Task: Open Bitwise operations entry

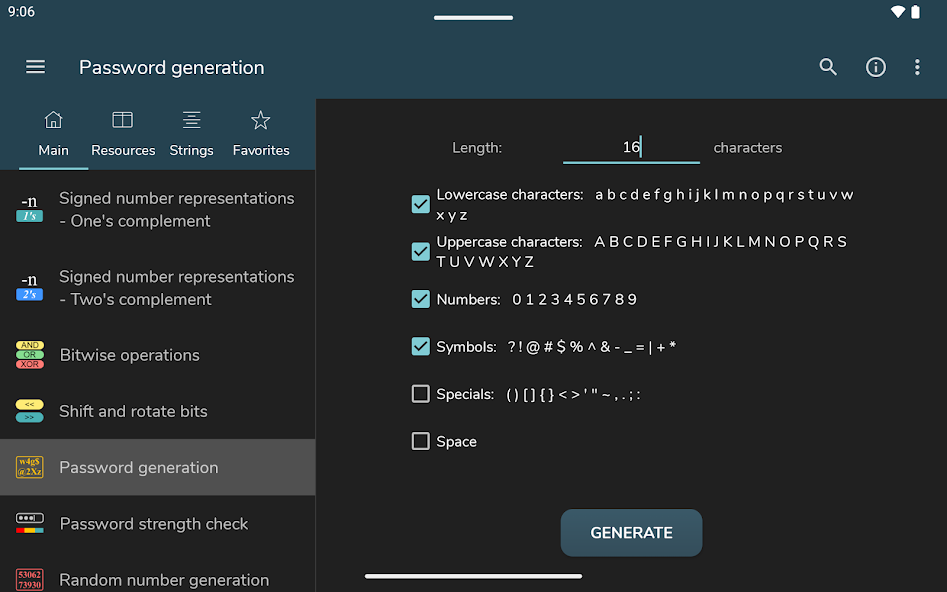Action: [x=158, y=355]
